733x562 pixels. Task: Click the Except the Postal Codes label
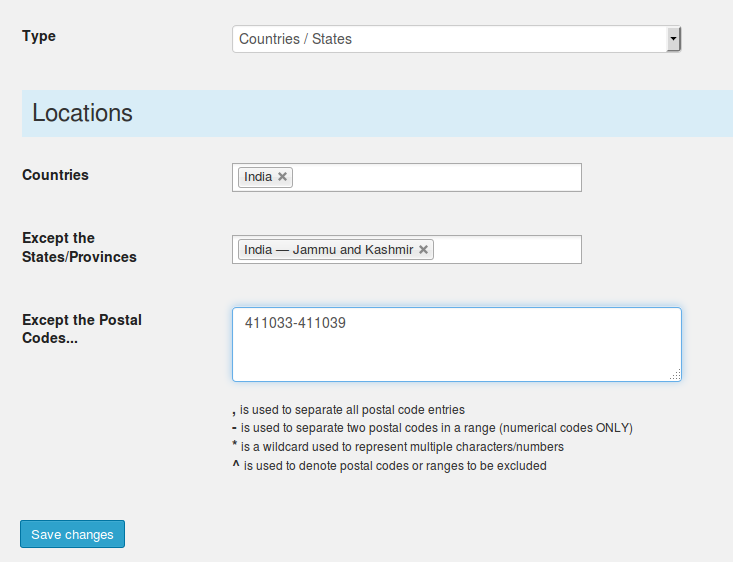coord(82,329)
